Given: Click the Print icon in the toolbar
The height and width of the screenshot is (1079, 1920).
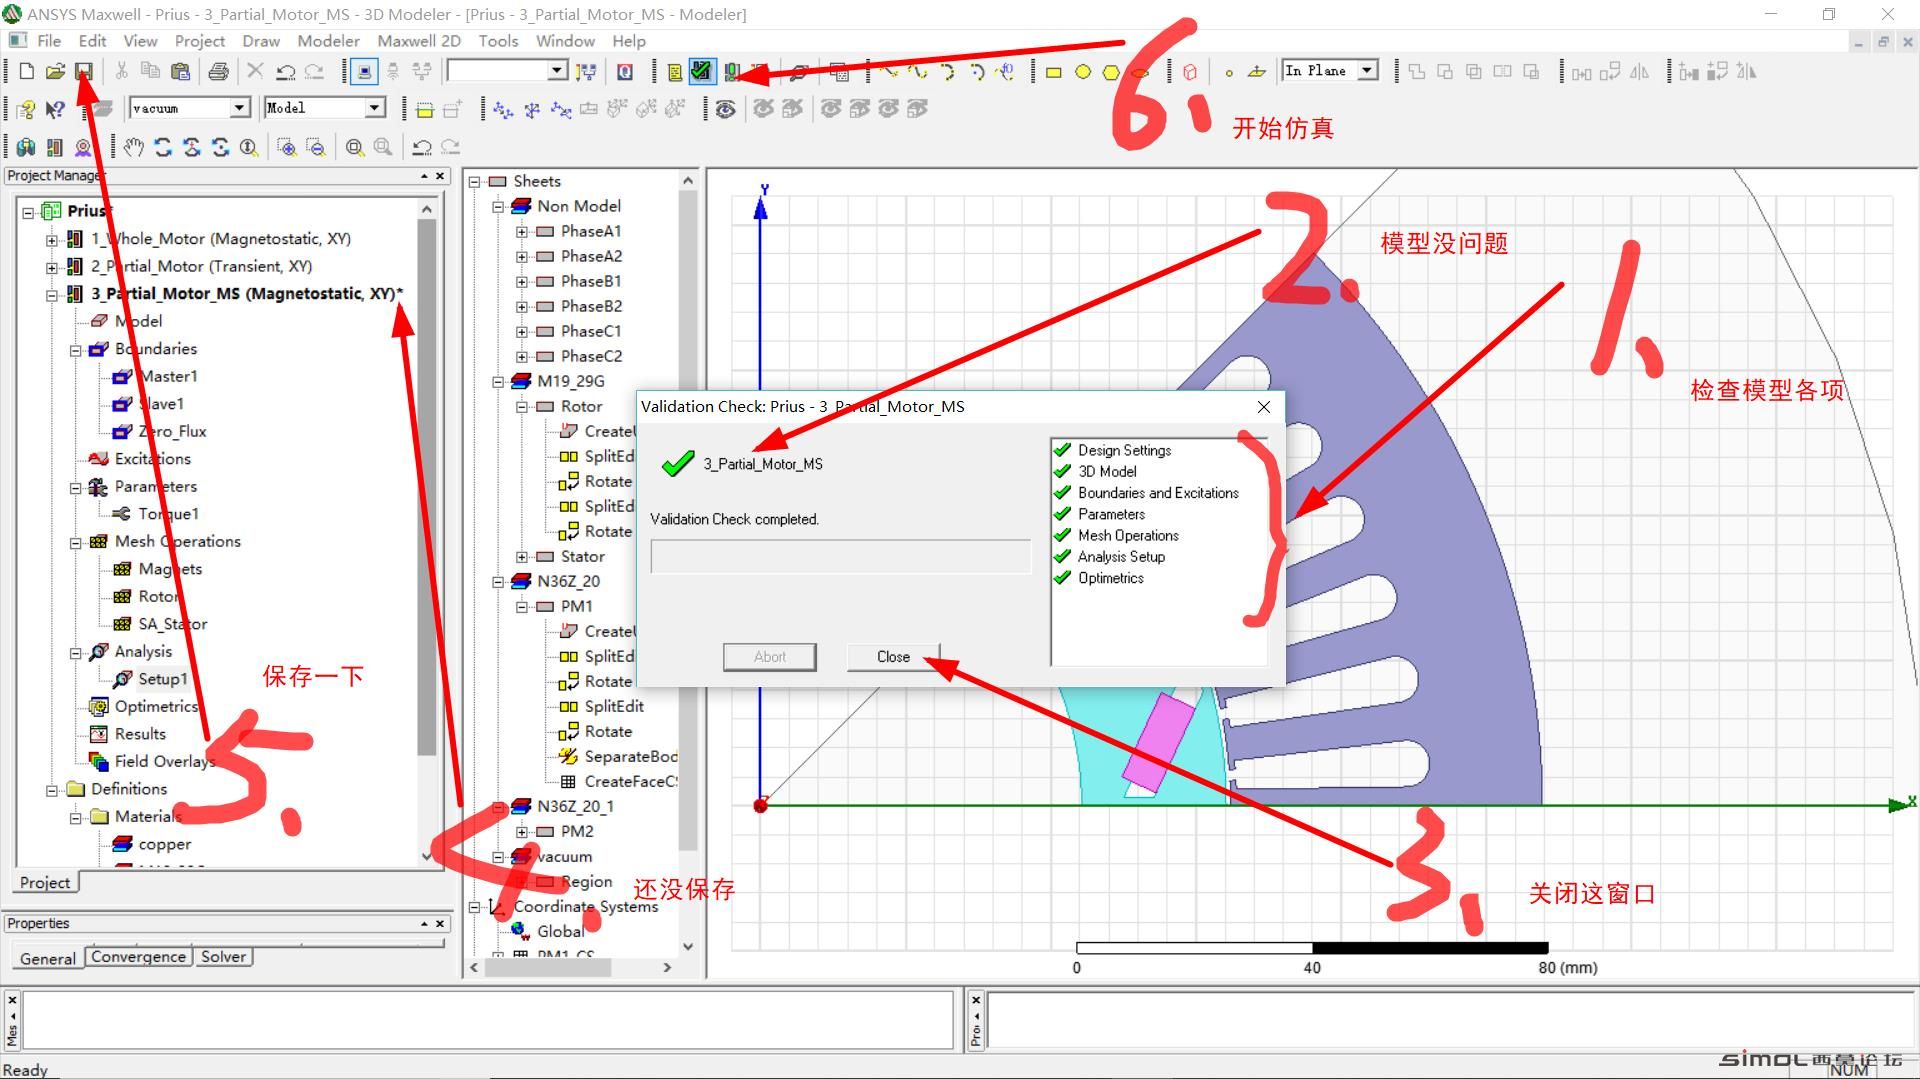Looking at the screenshot, I should click(218, 71).
